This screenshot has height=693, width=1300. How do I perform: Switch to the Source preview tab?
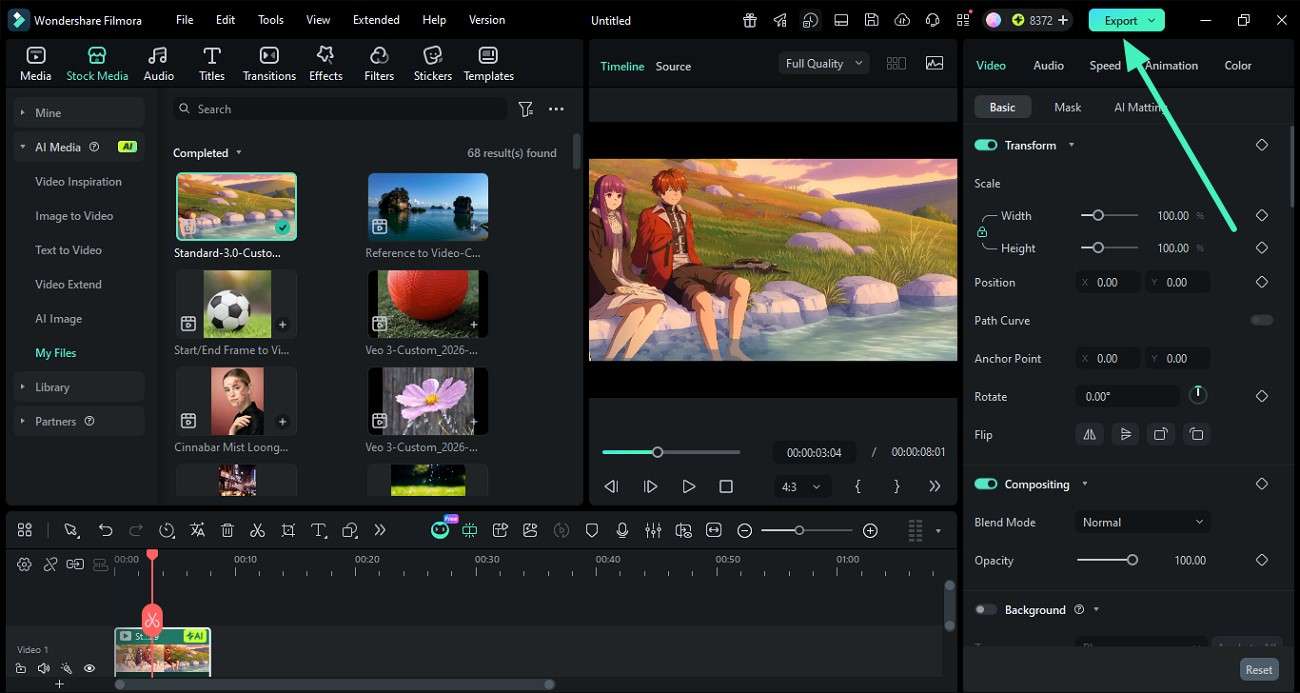(673, 66)
